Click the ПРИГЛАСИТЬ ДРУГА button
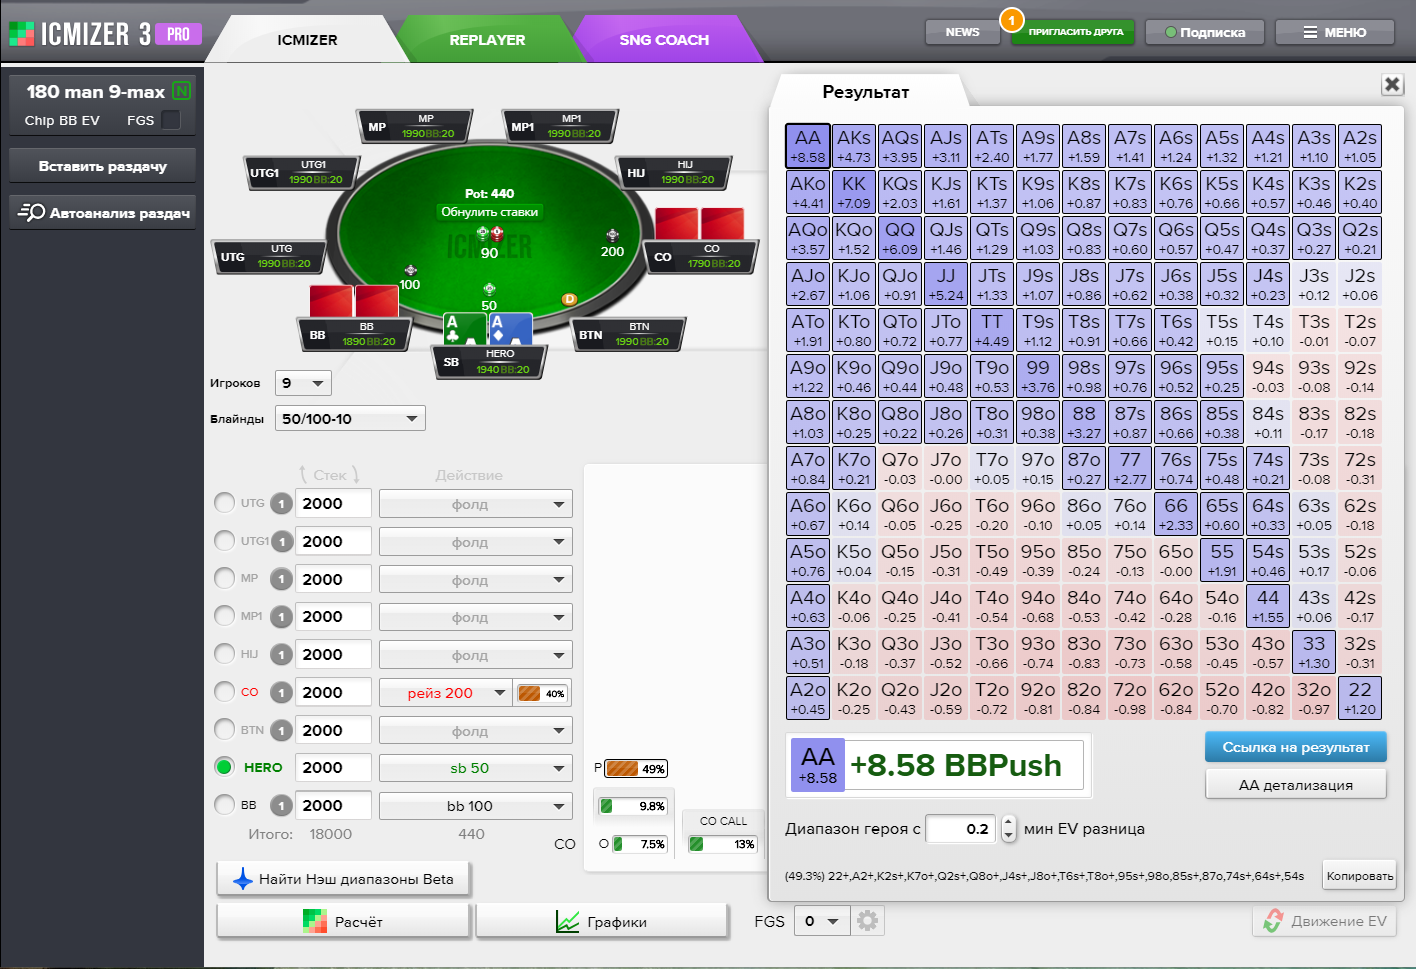The width and height of the screenshot is (1416, 969). [x=1075, y=32]
